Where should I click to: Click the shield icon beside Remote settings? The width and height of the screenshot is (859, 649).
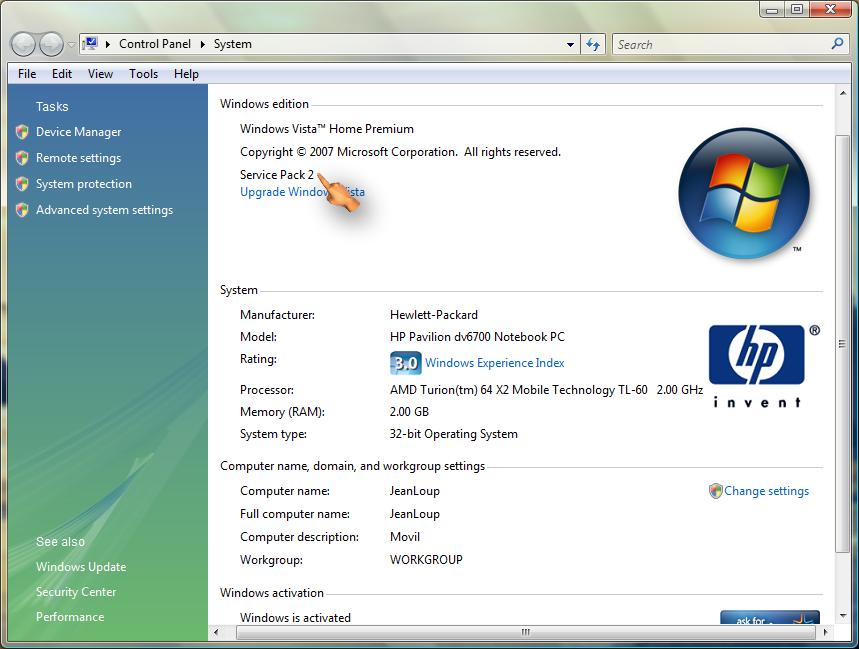(x=22, y=158)
